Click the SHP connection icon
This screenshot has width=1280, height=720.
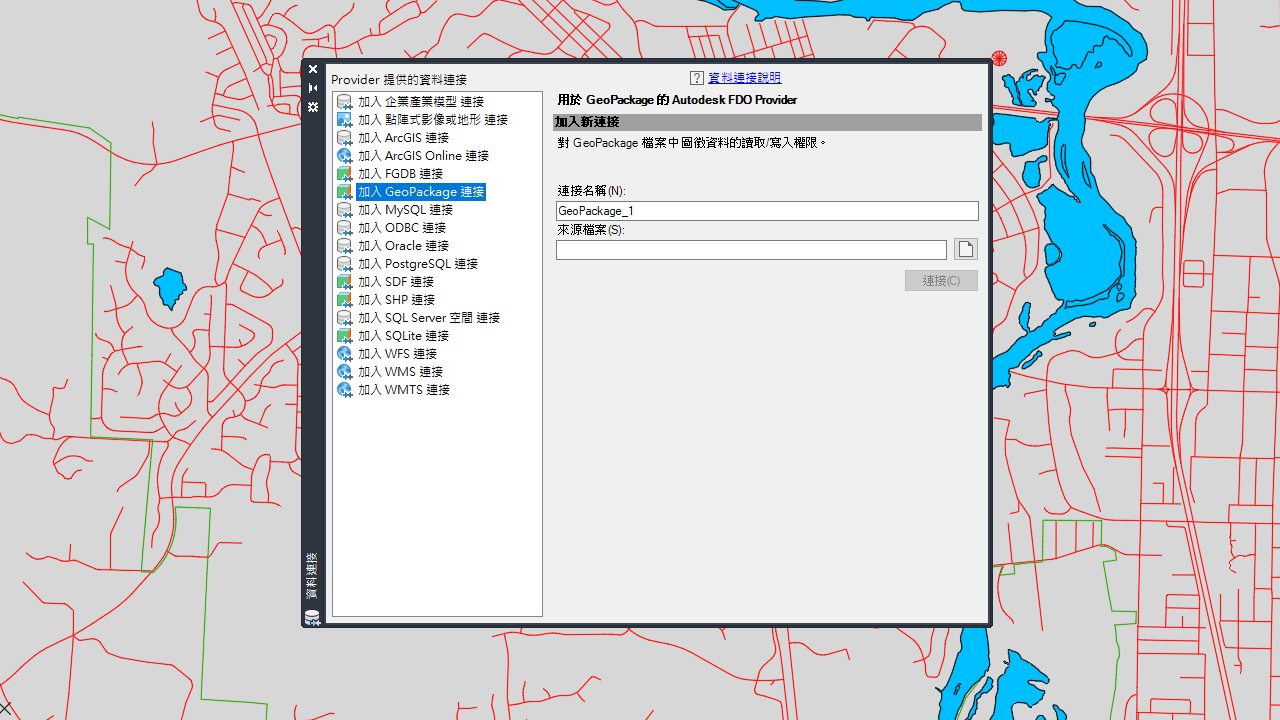(344, 300)
